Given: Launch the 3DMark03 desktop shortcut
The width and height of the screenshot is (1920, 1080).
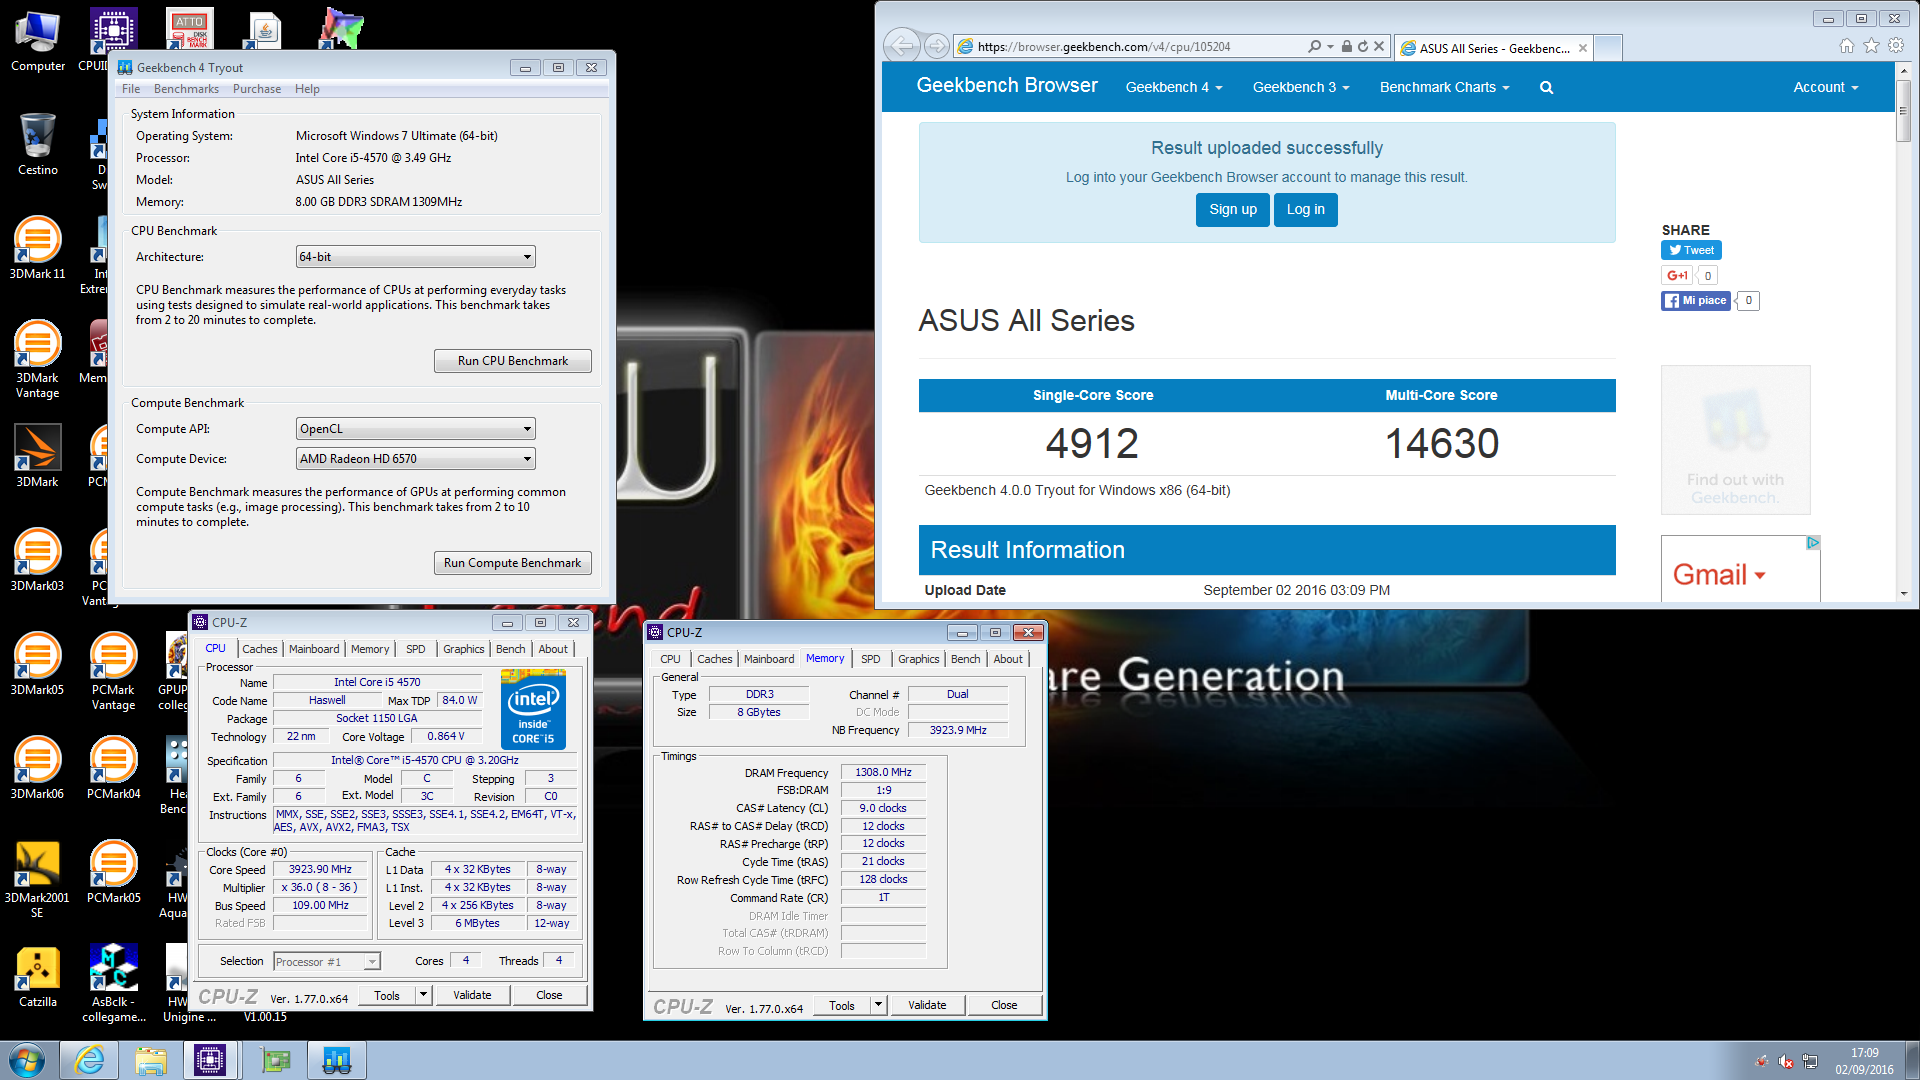Looking at the screenshot, I should point(38,560).
